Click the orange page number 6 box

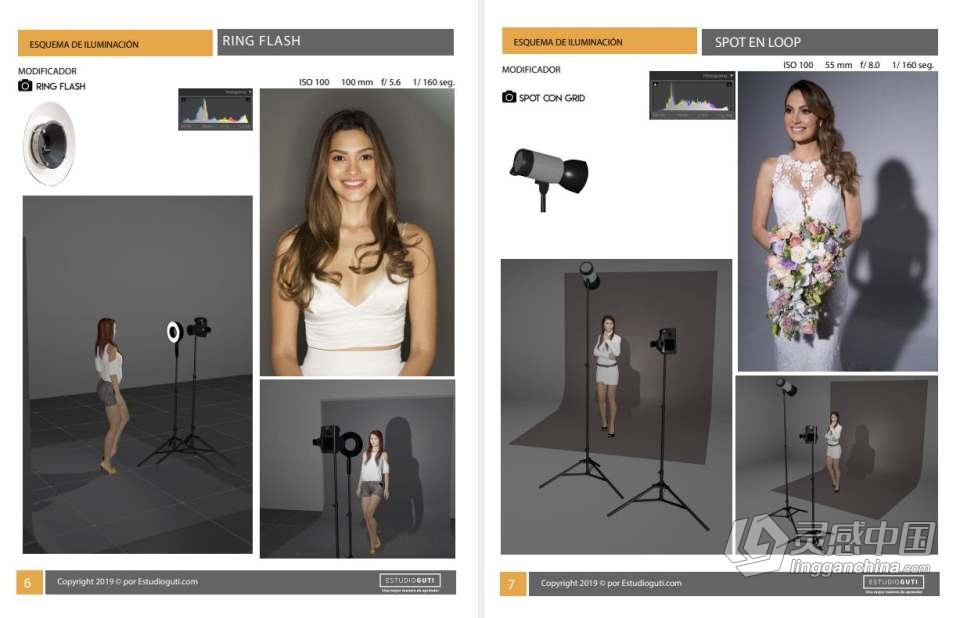pyautogui.click(x=29, y=582)
